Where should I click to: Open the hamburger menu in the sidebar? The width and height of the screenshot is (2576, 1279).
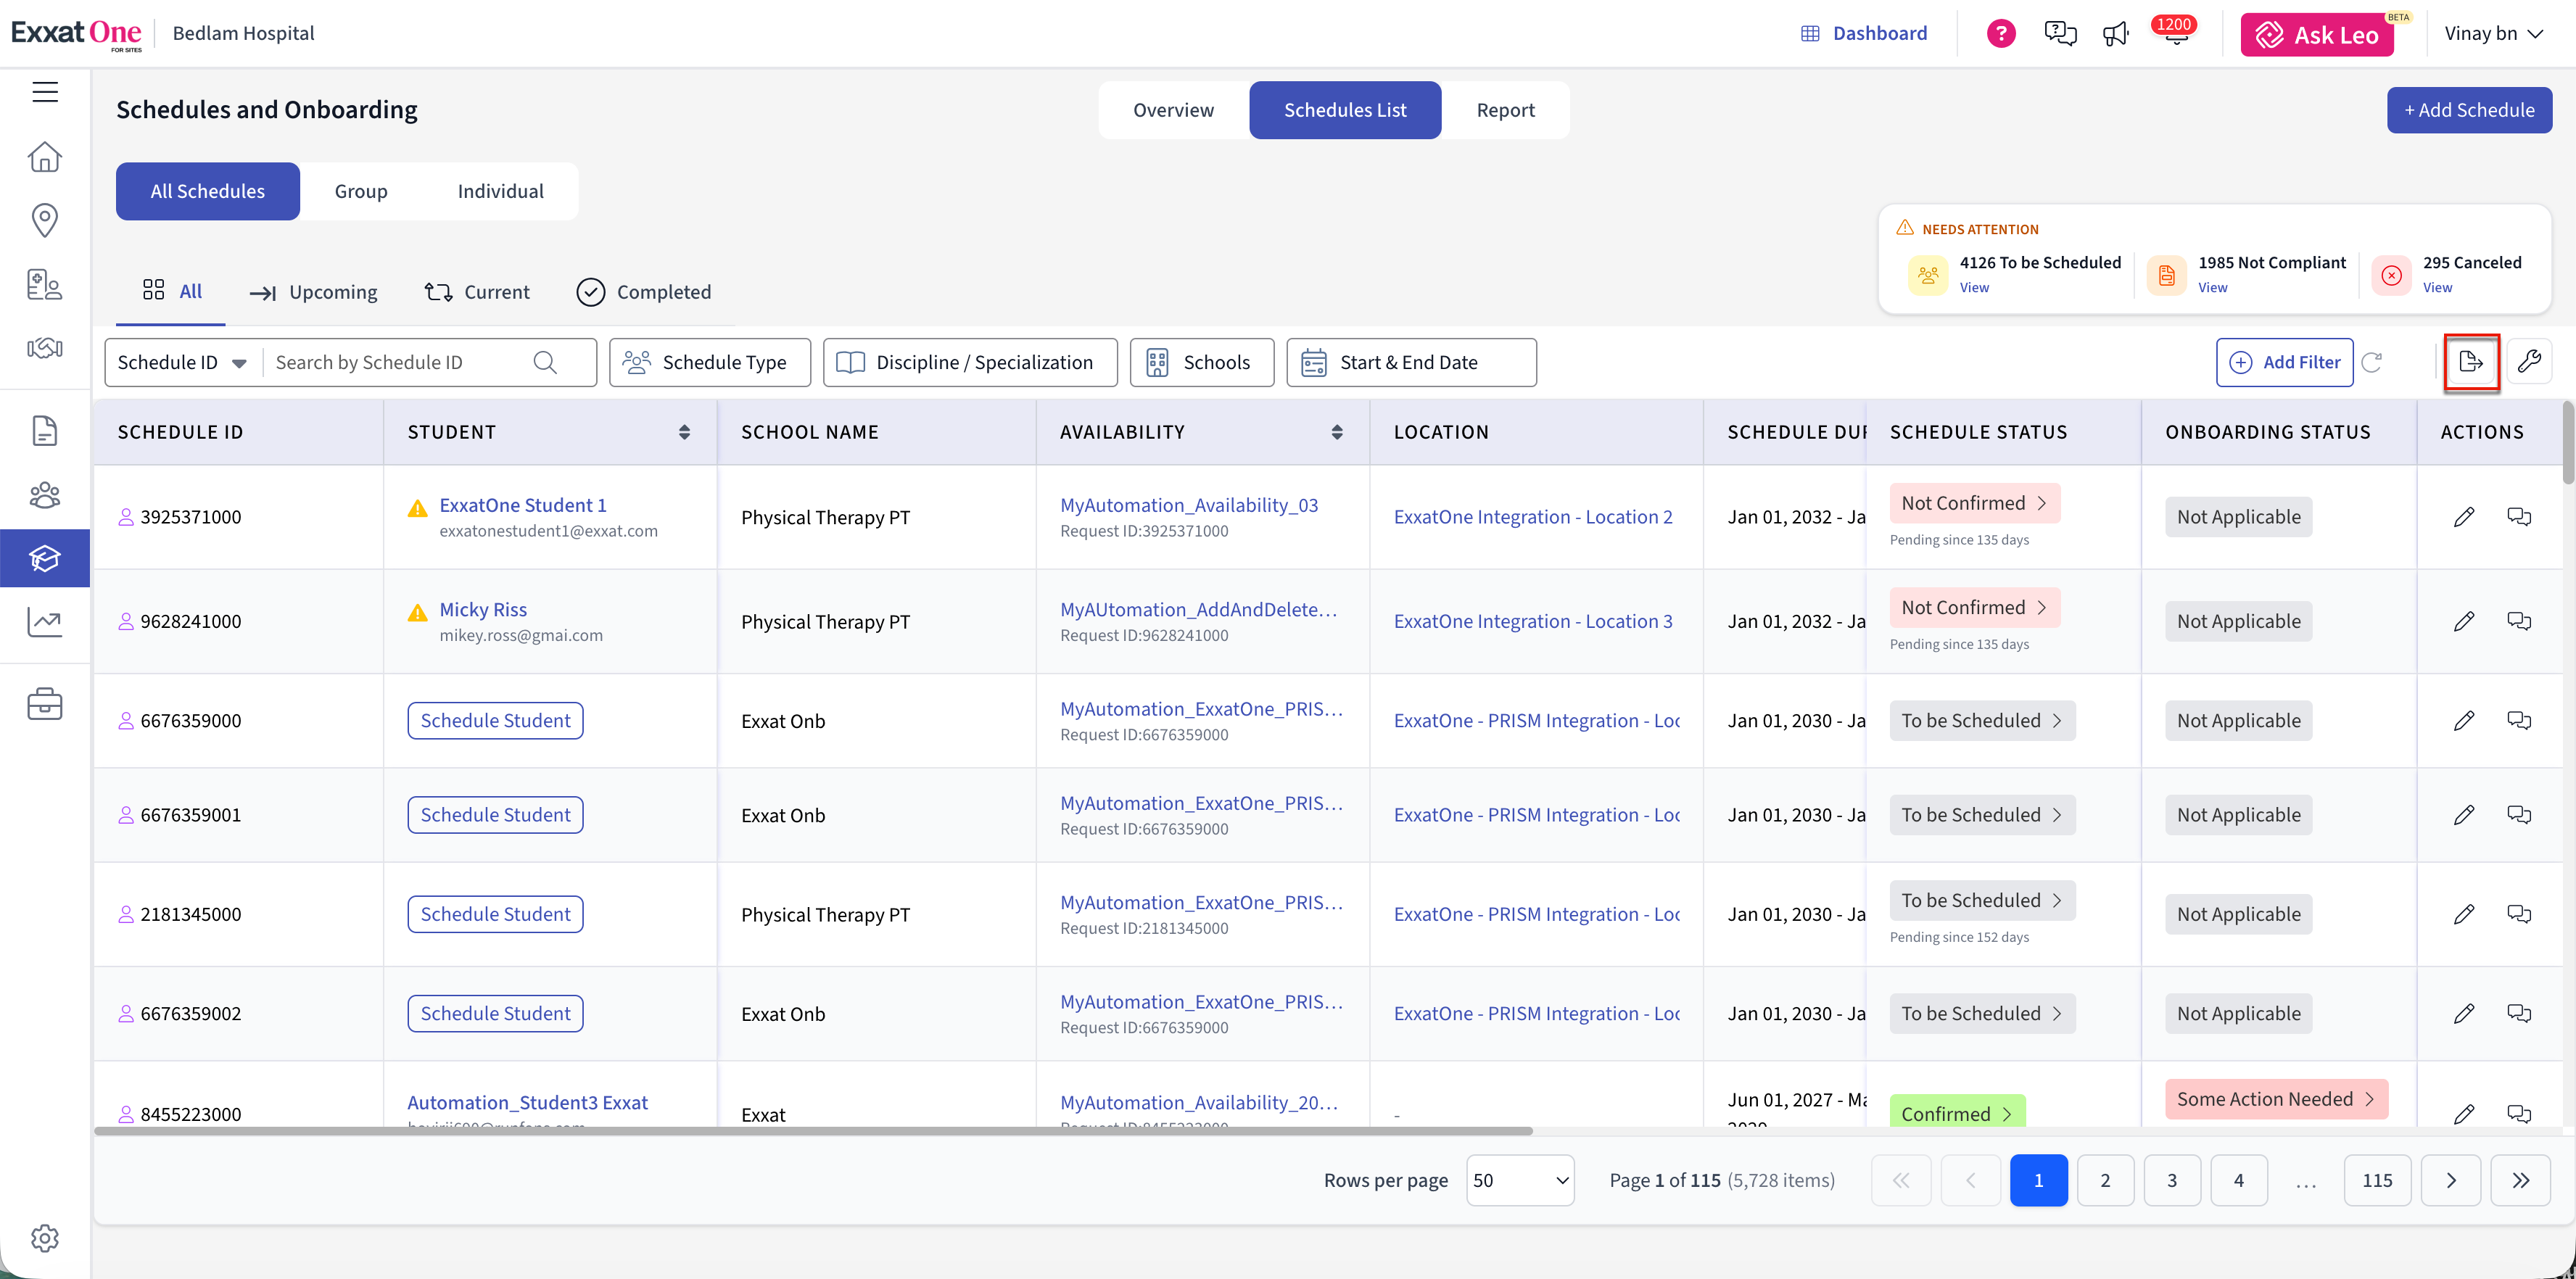pyautogui.click(x=45, y=92)
